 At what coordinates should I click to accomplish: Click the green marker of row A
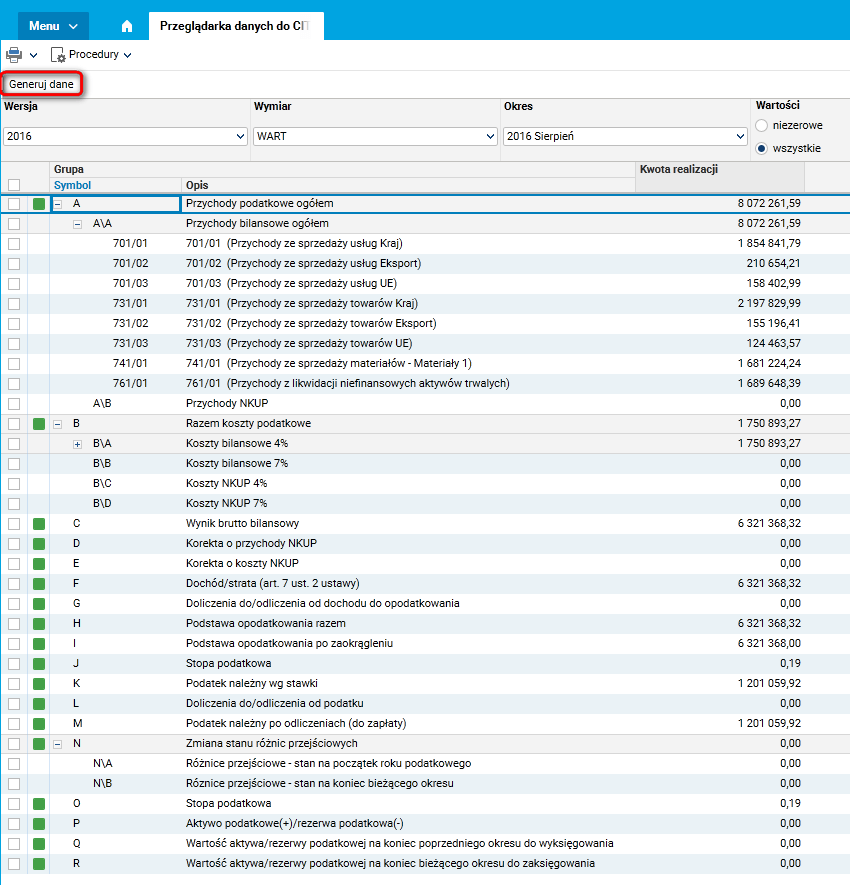tap(39, 204)
